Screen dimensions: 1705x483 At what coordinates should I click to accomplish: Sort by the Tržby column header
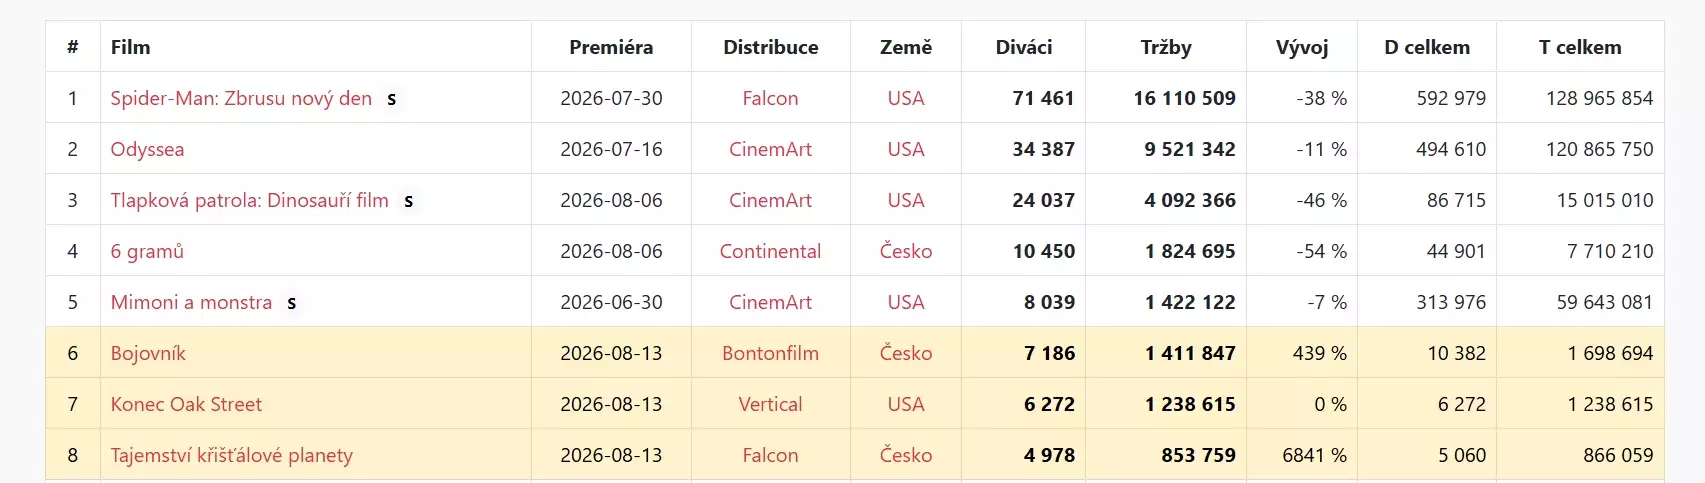(x=1165, y=47)
